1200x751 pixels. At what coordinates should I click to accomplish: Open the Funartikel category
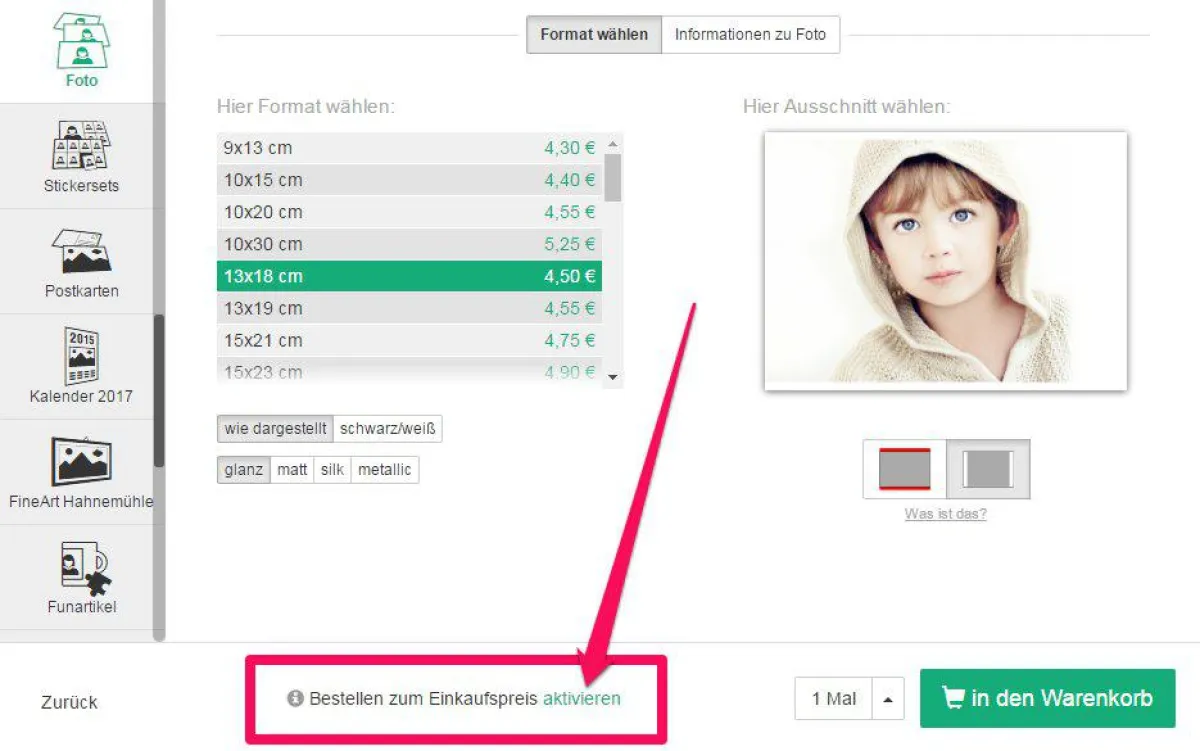[x=81, y=570]
